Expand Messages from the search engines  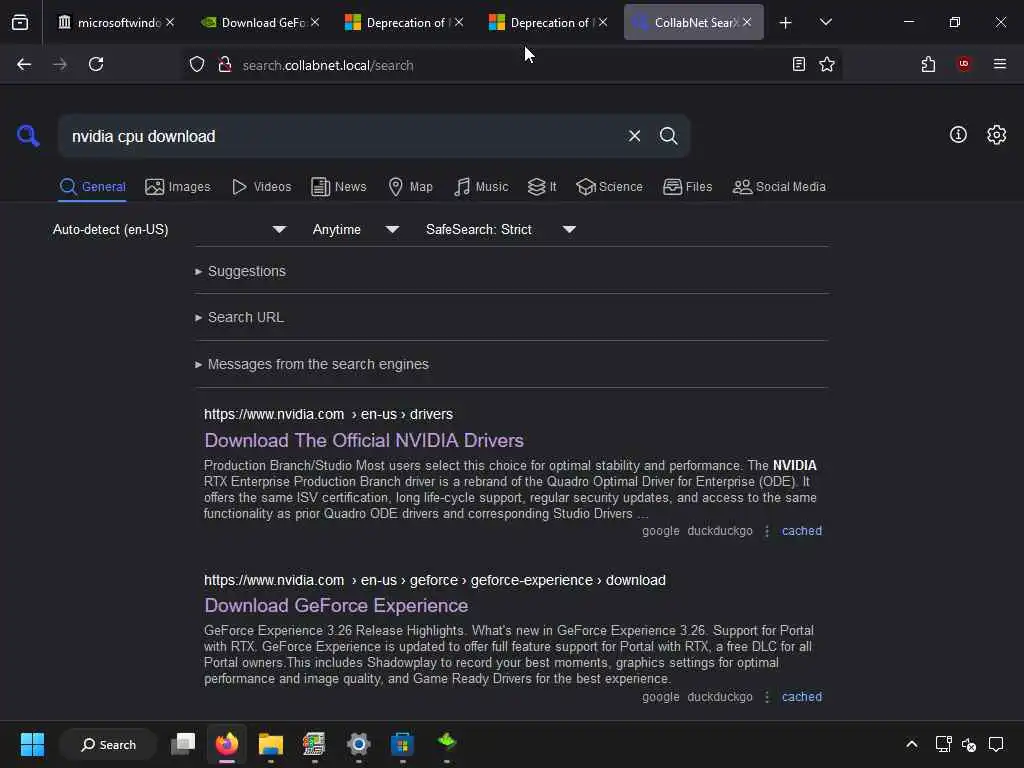click(312, 364)
